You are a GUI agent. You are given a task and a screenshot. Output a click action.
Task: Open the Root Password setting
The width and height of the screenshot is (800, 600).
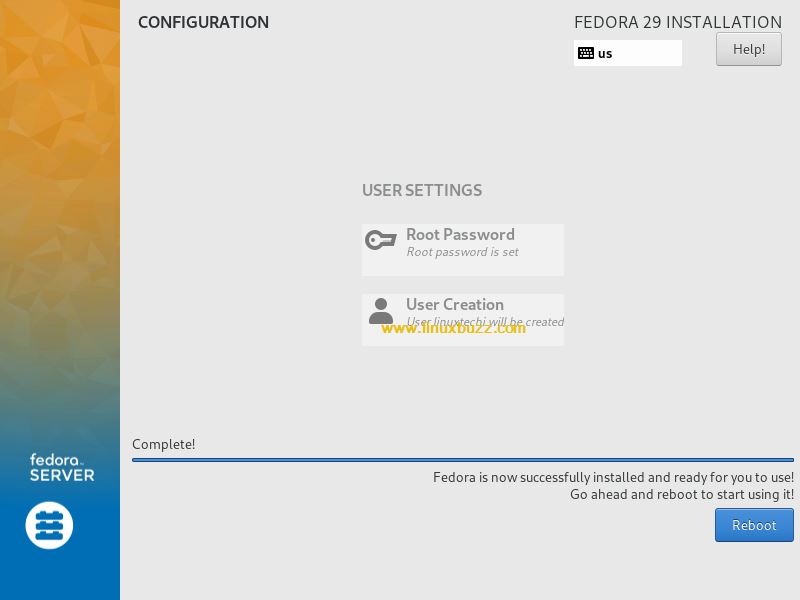pos(463,250)
